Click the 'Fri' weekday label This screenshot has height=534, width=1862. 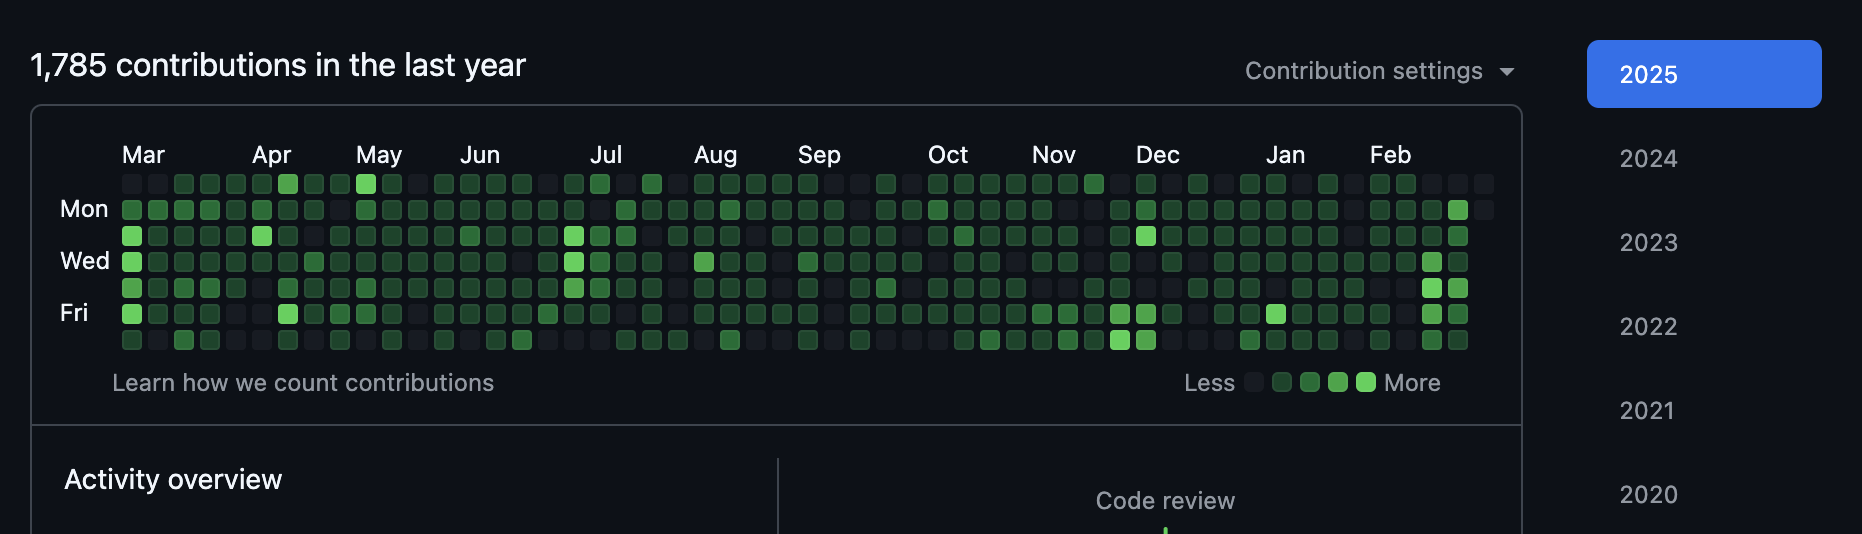point(74,313)
